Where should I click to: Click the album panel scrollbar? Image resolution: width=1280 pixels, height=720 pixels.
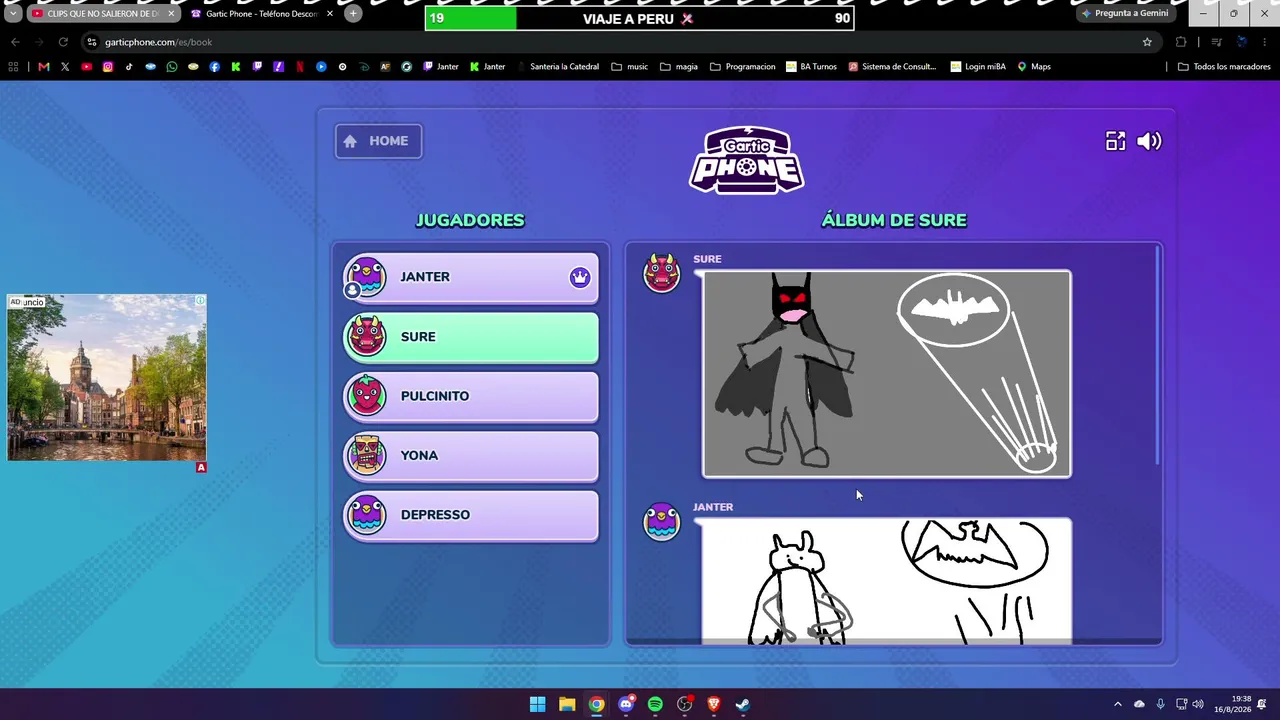1157,355
